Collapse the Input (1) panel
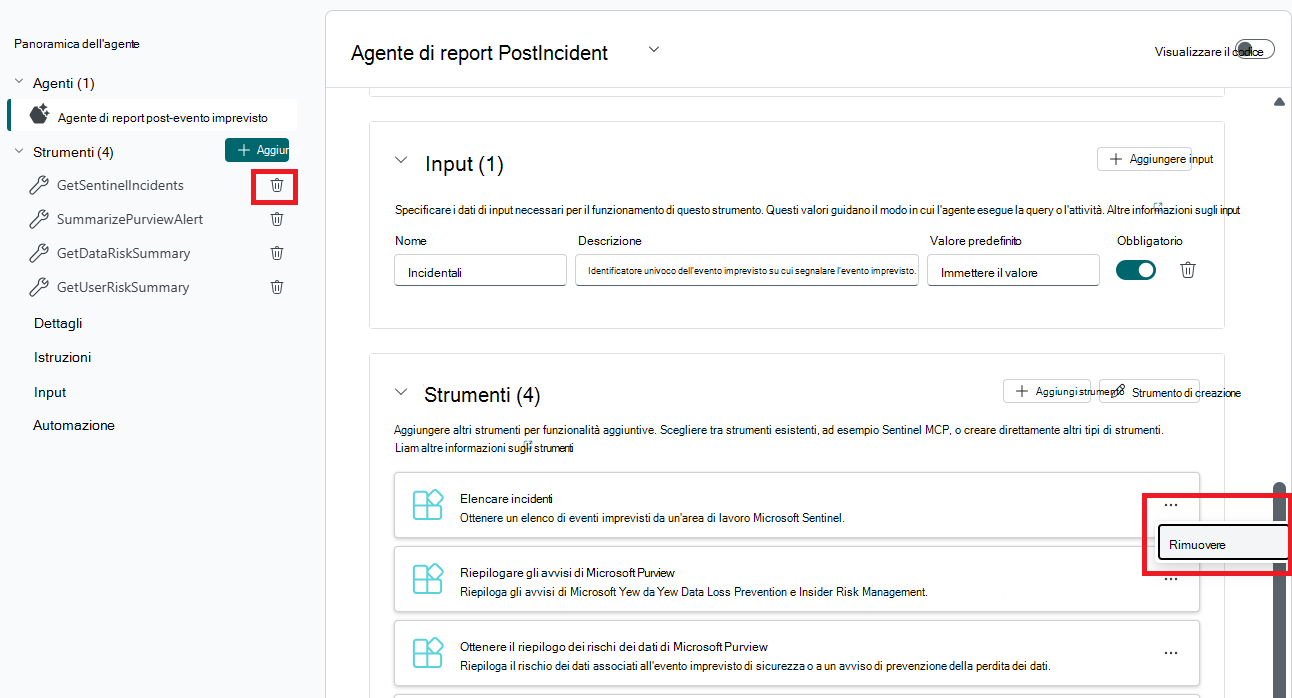 click(x=401, y=160)
